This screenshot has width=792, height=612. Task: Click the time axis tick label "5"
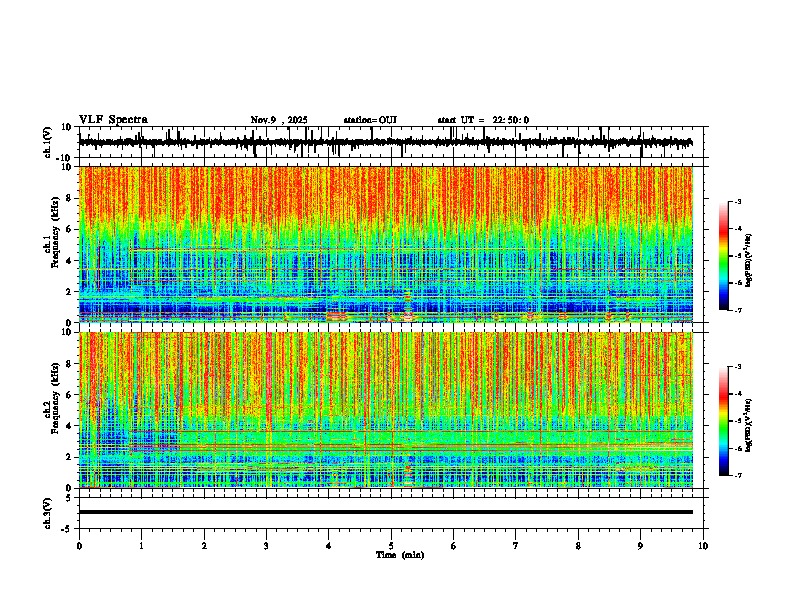pos(391,546)
